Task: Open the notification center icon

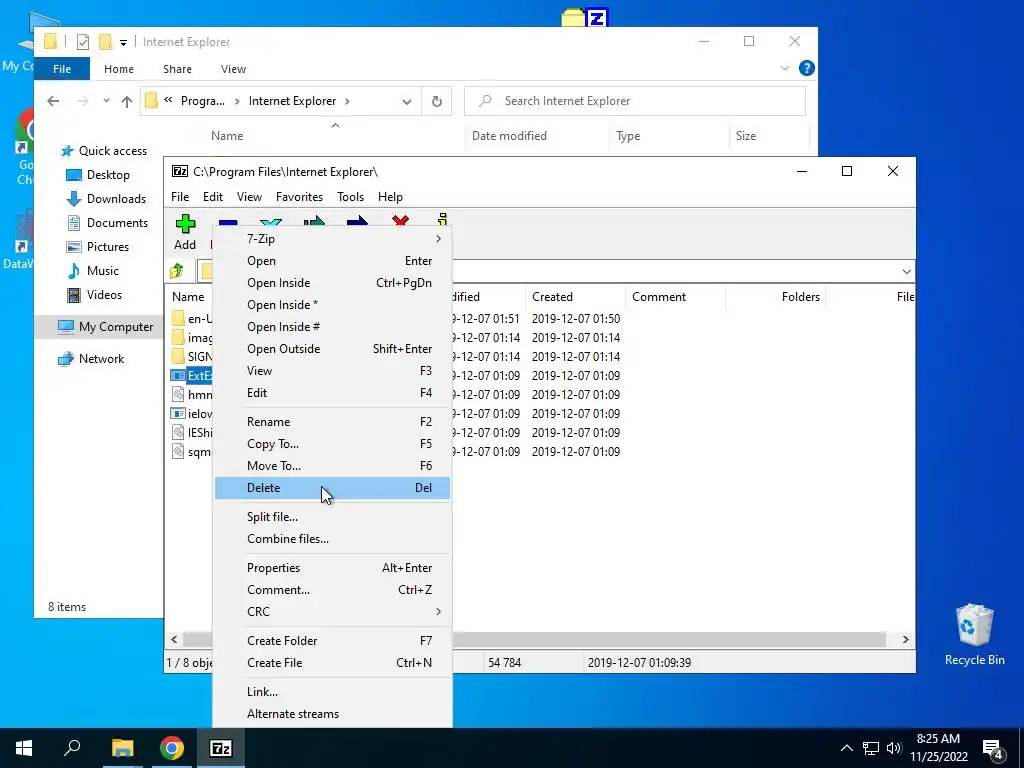Action: pyautogui.click(x=993, y=748)
